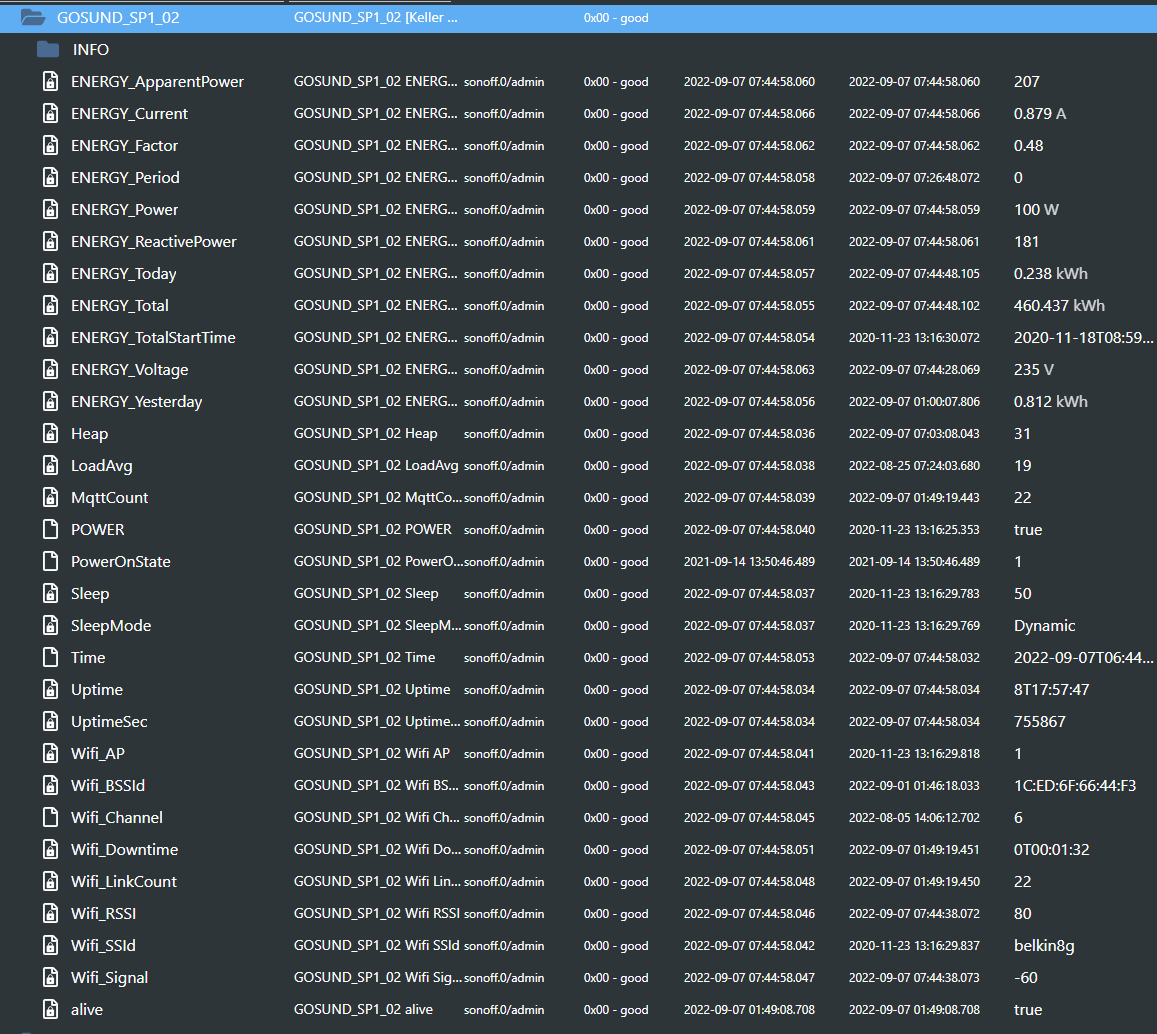Click the ENERGY_Power state file icon

tap(50, 210)
